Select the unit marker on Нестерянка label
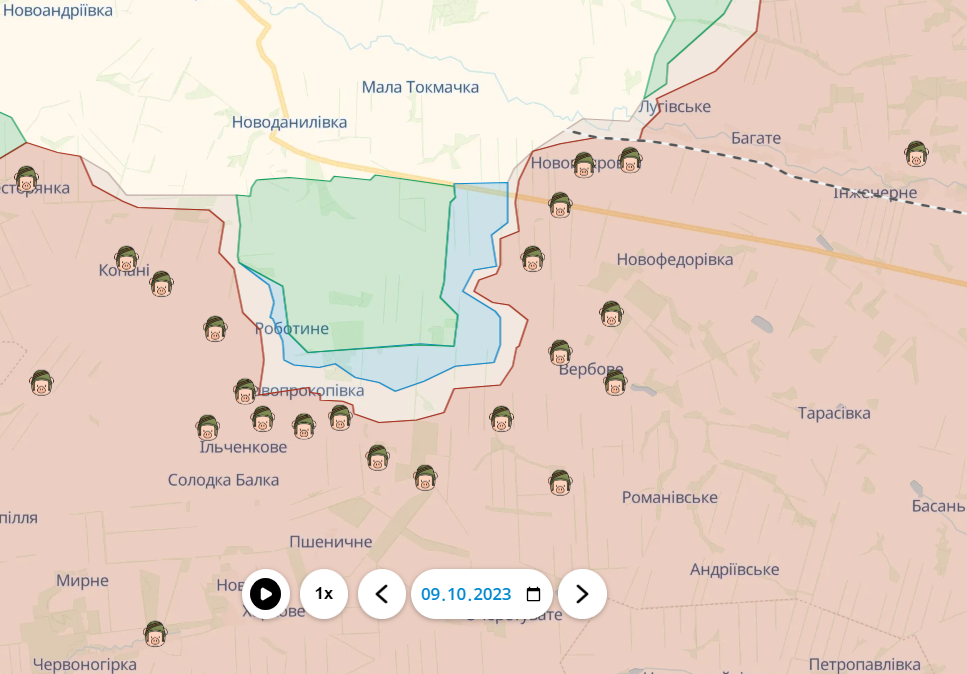This screenshot has width=967, height=674. point(26,180)
